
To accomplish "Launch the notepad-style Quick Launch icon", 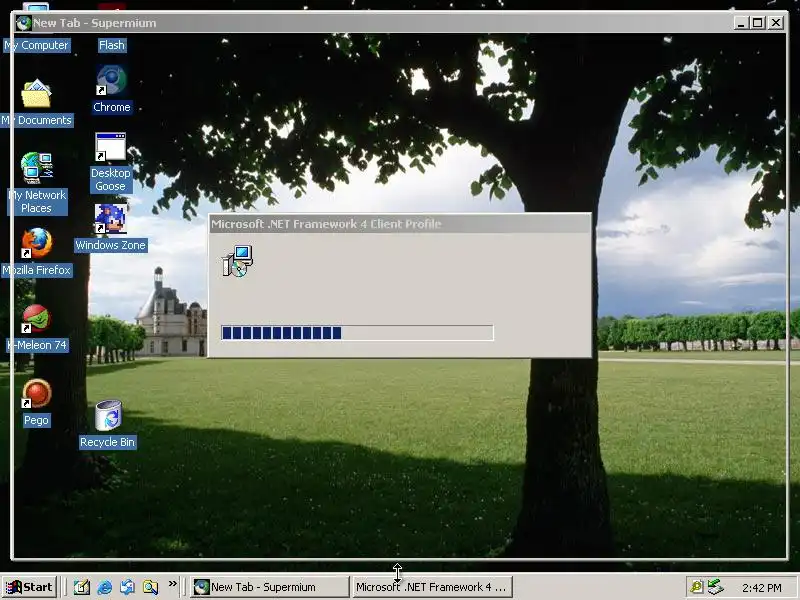I will click(x=82, y=587).
